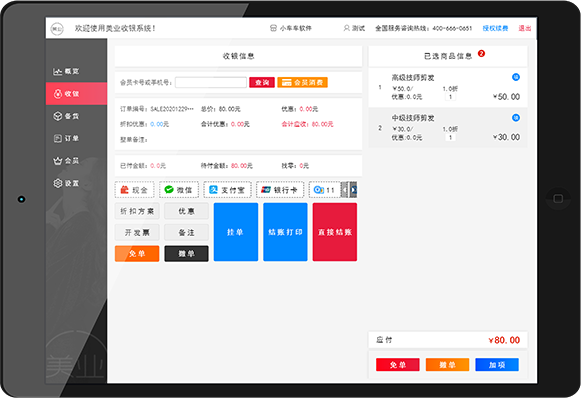The height and width of the screenshot is (398, 581).
Task: Click the red 查询 search button
Action: (x=262, y=82)
